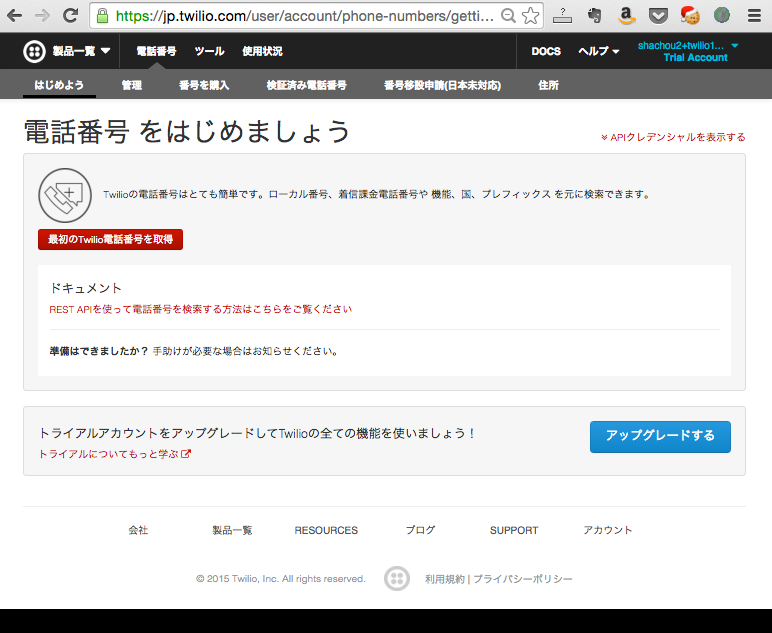The height and width of the screenshot is (633, 772).
Task: Open the ブログ footer link
Action: (420, 530)
